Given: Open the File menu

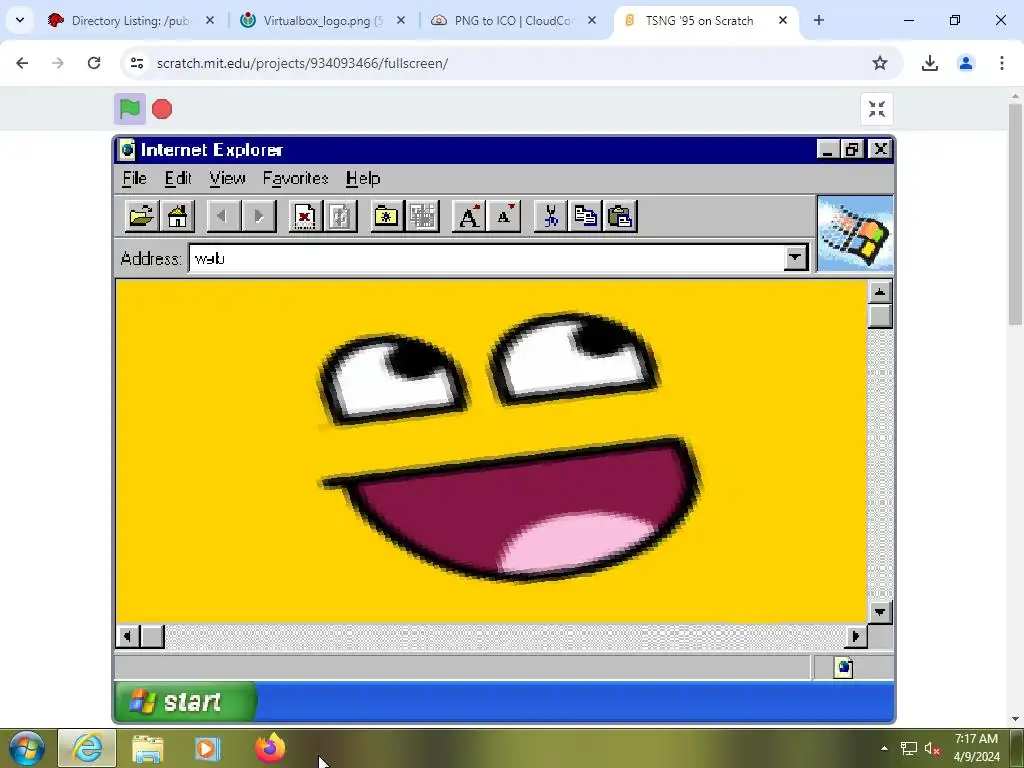Looking at the screenshot, I should 135,178.
